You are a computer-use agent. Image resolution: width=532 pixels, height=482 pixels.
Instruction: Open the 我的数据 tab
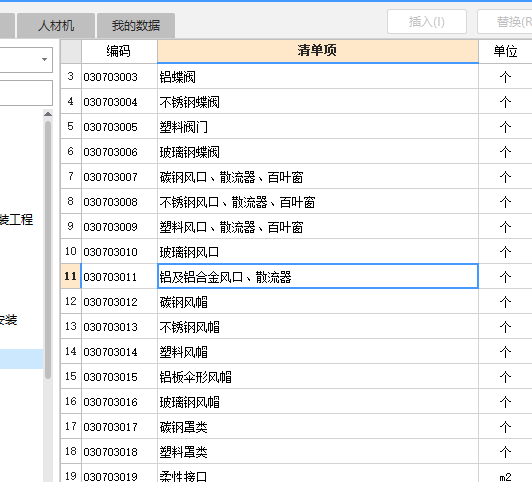136,26
